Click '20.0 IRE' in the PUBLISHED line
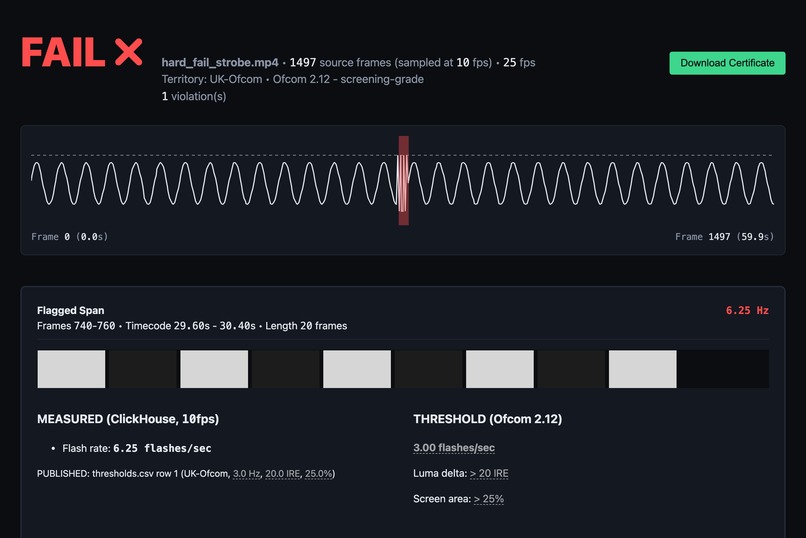The image size is (806, 538). coord(283,474)
